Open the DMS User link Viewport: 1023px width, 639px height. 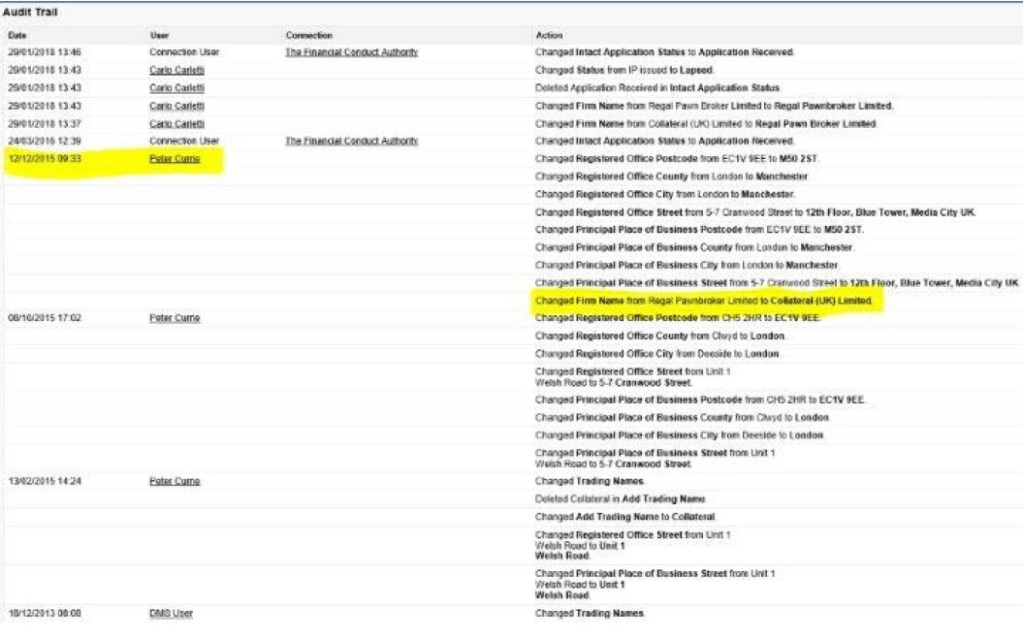170,613
